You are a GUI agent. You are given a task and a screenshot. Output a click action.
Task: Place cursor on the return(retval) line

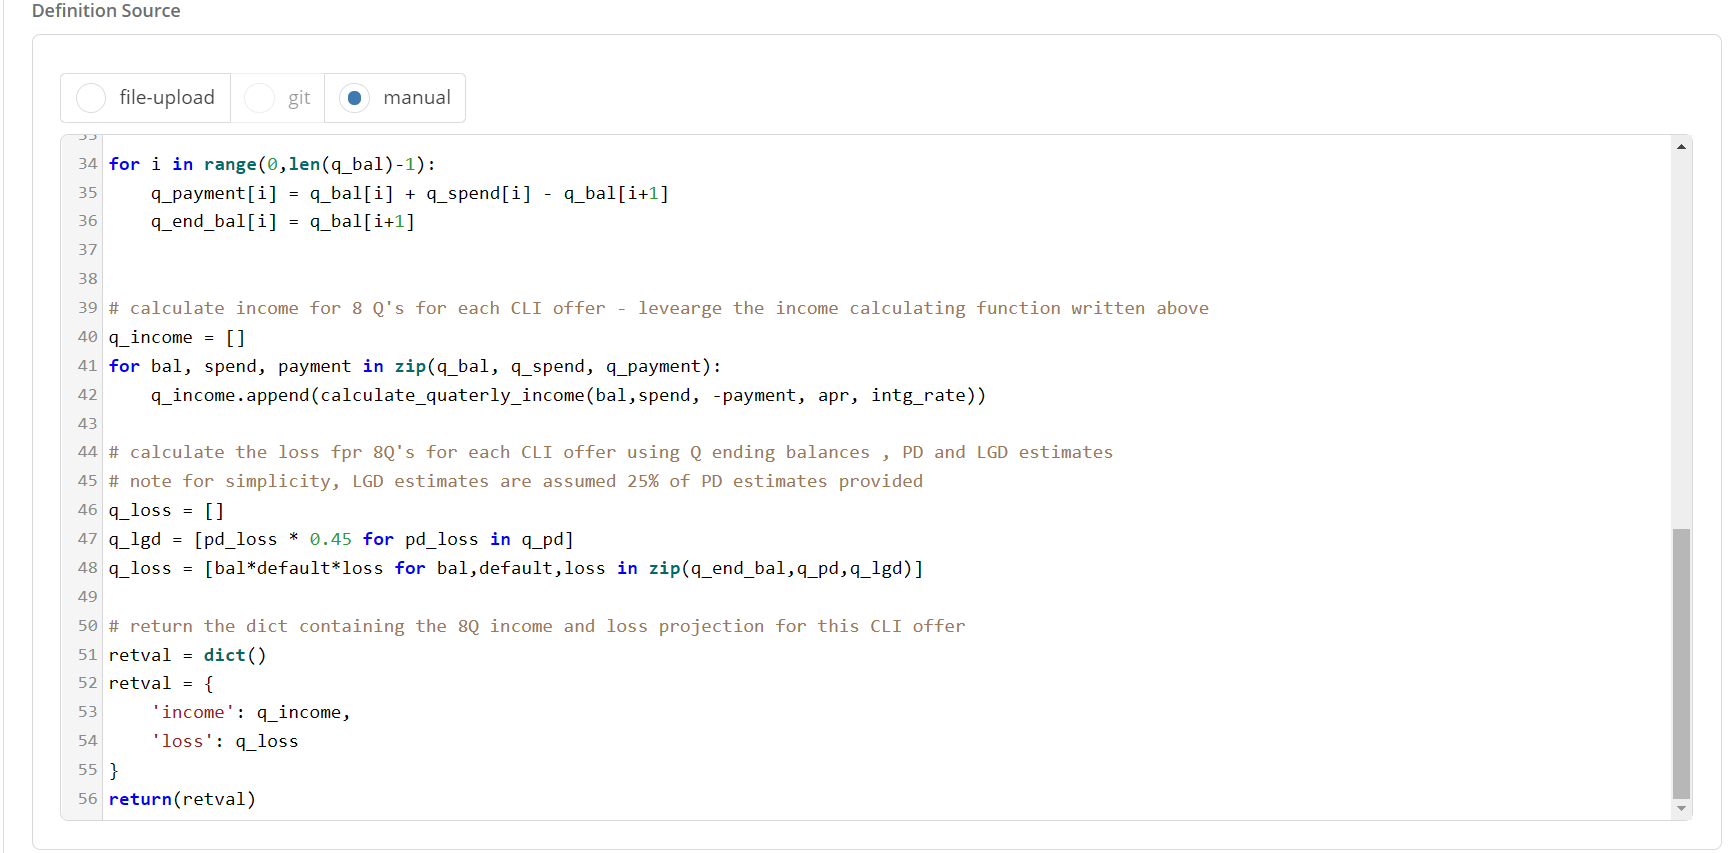[182, 799]
